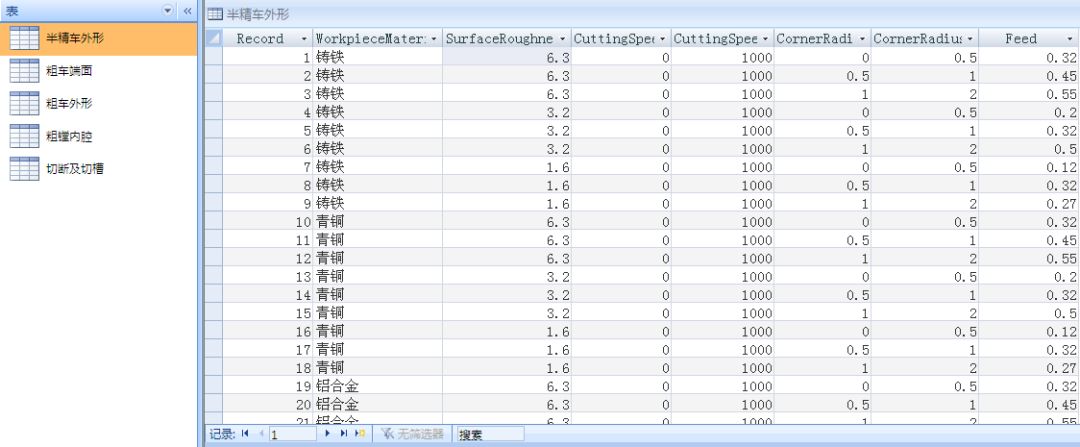Screen dimensions: 1080x447
Task: Open the 粗车端面 table
Action: point(75,71)
